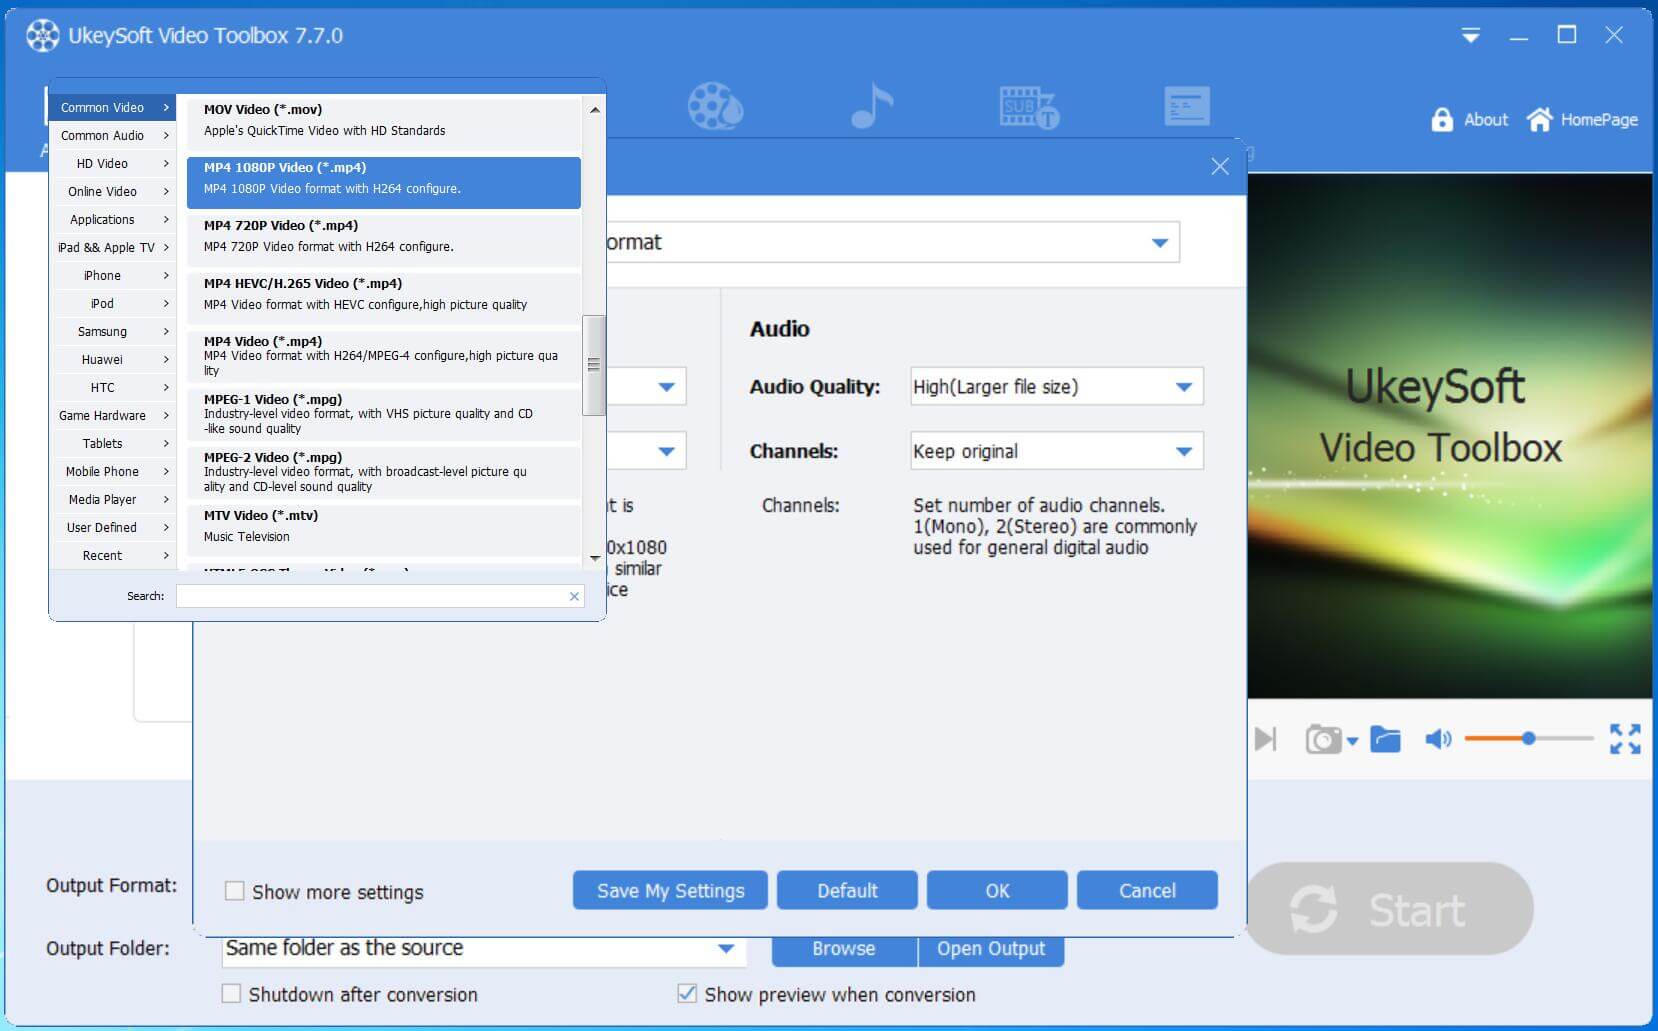Image resolution: width=1658 pixels, height=1031 pixels.
Task: Expand the Channels combo box
Action: (x=1184, y=451)
